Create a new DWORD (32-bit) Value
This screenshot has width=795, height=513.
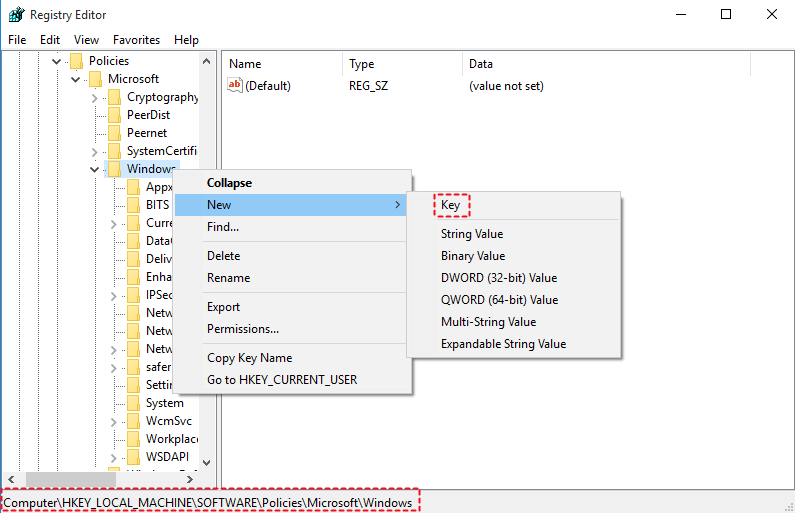point(514,278)
